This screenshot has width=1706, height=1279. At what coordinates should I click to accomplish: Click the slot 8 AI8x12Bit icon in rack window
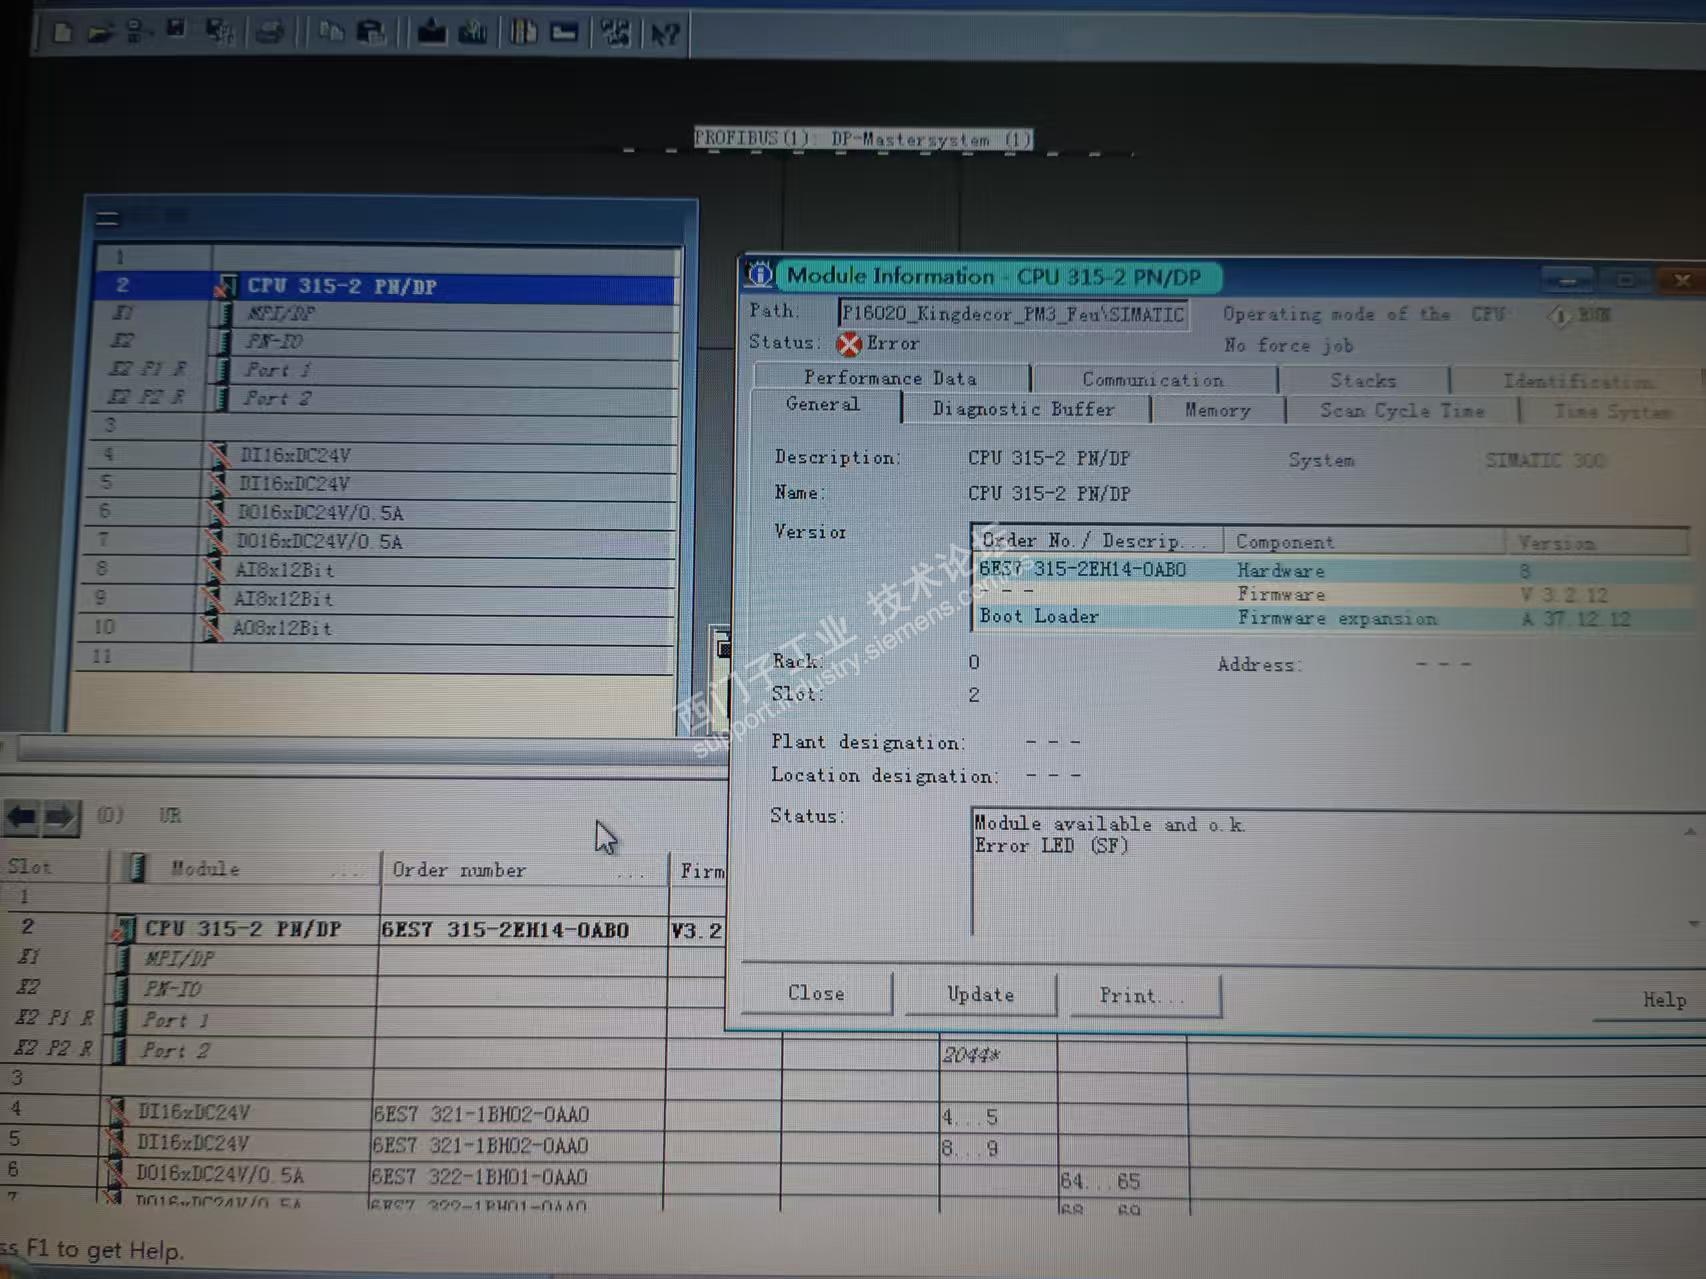tap(214, 570)
